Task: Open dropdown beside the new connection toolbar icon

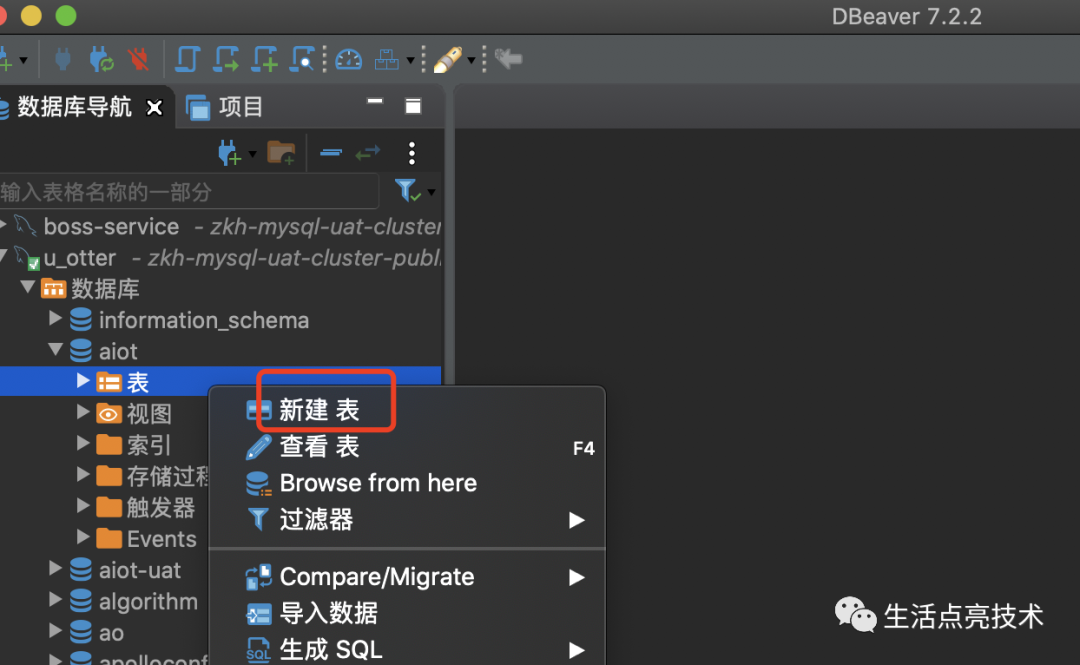Action: [23, 61]
